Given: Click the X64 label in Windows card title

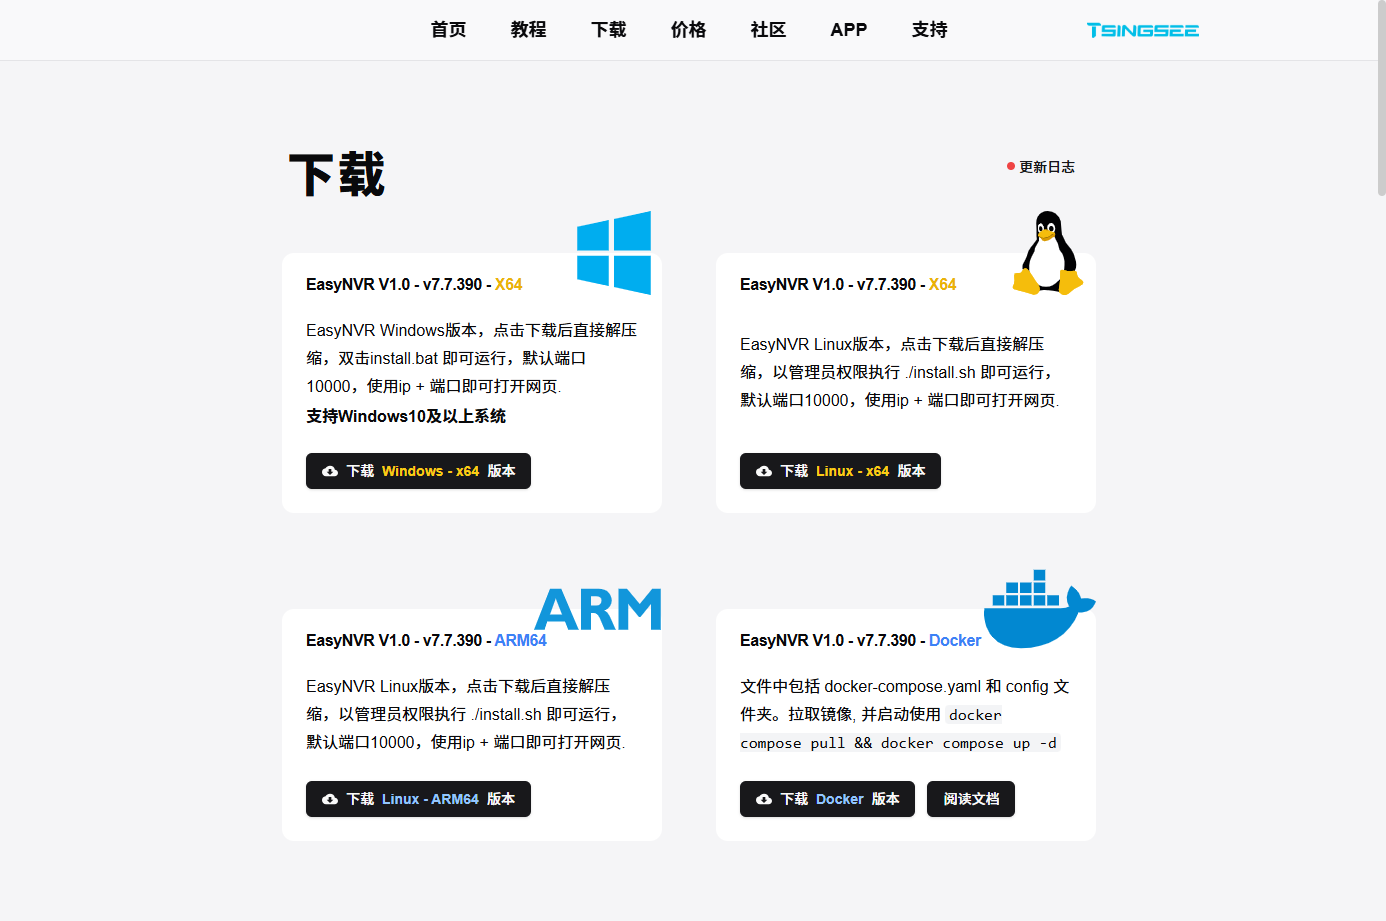Looking at the screenshot, I should [x=509, y=284].
